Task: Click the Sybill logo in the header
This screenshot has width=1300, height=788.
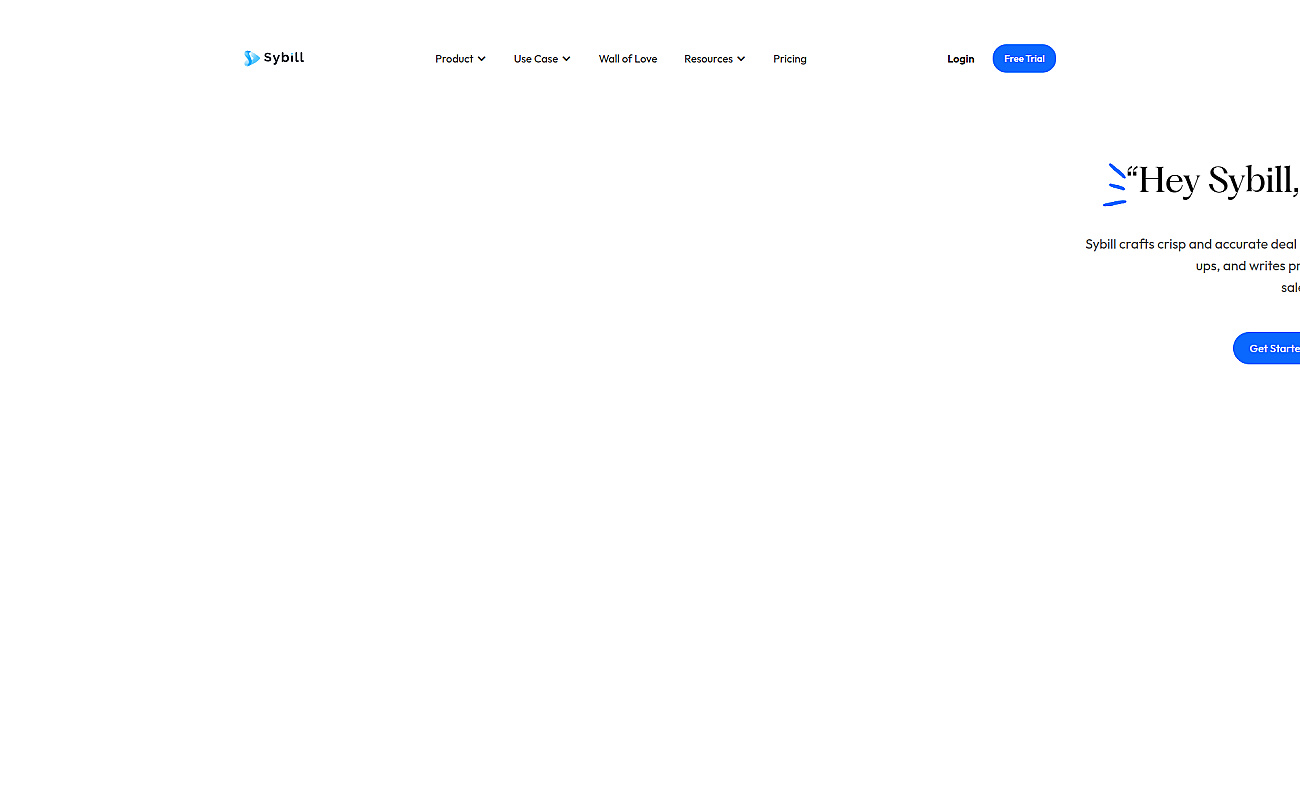Action: [x=274, y=58]
